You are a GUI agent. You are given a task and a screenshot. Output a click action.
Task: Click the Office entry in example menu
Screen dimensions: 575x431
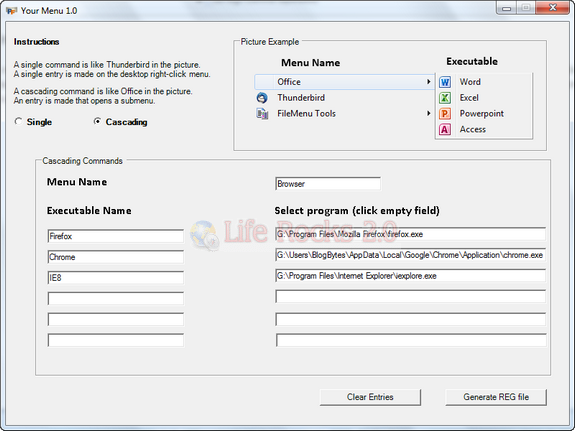click(x=344, y=82)
